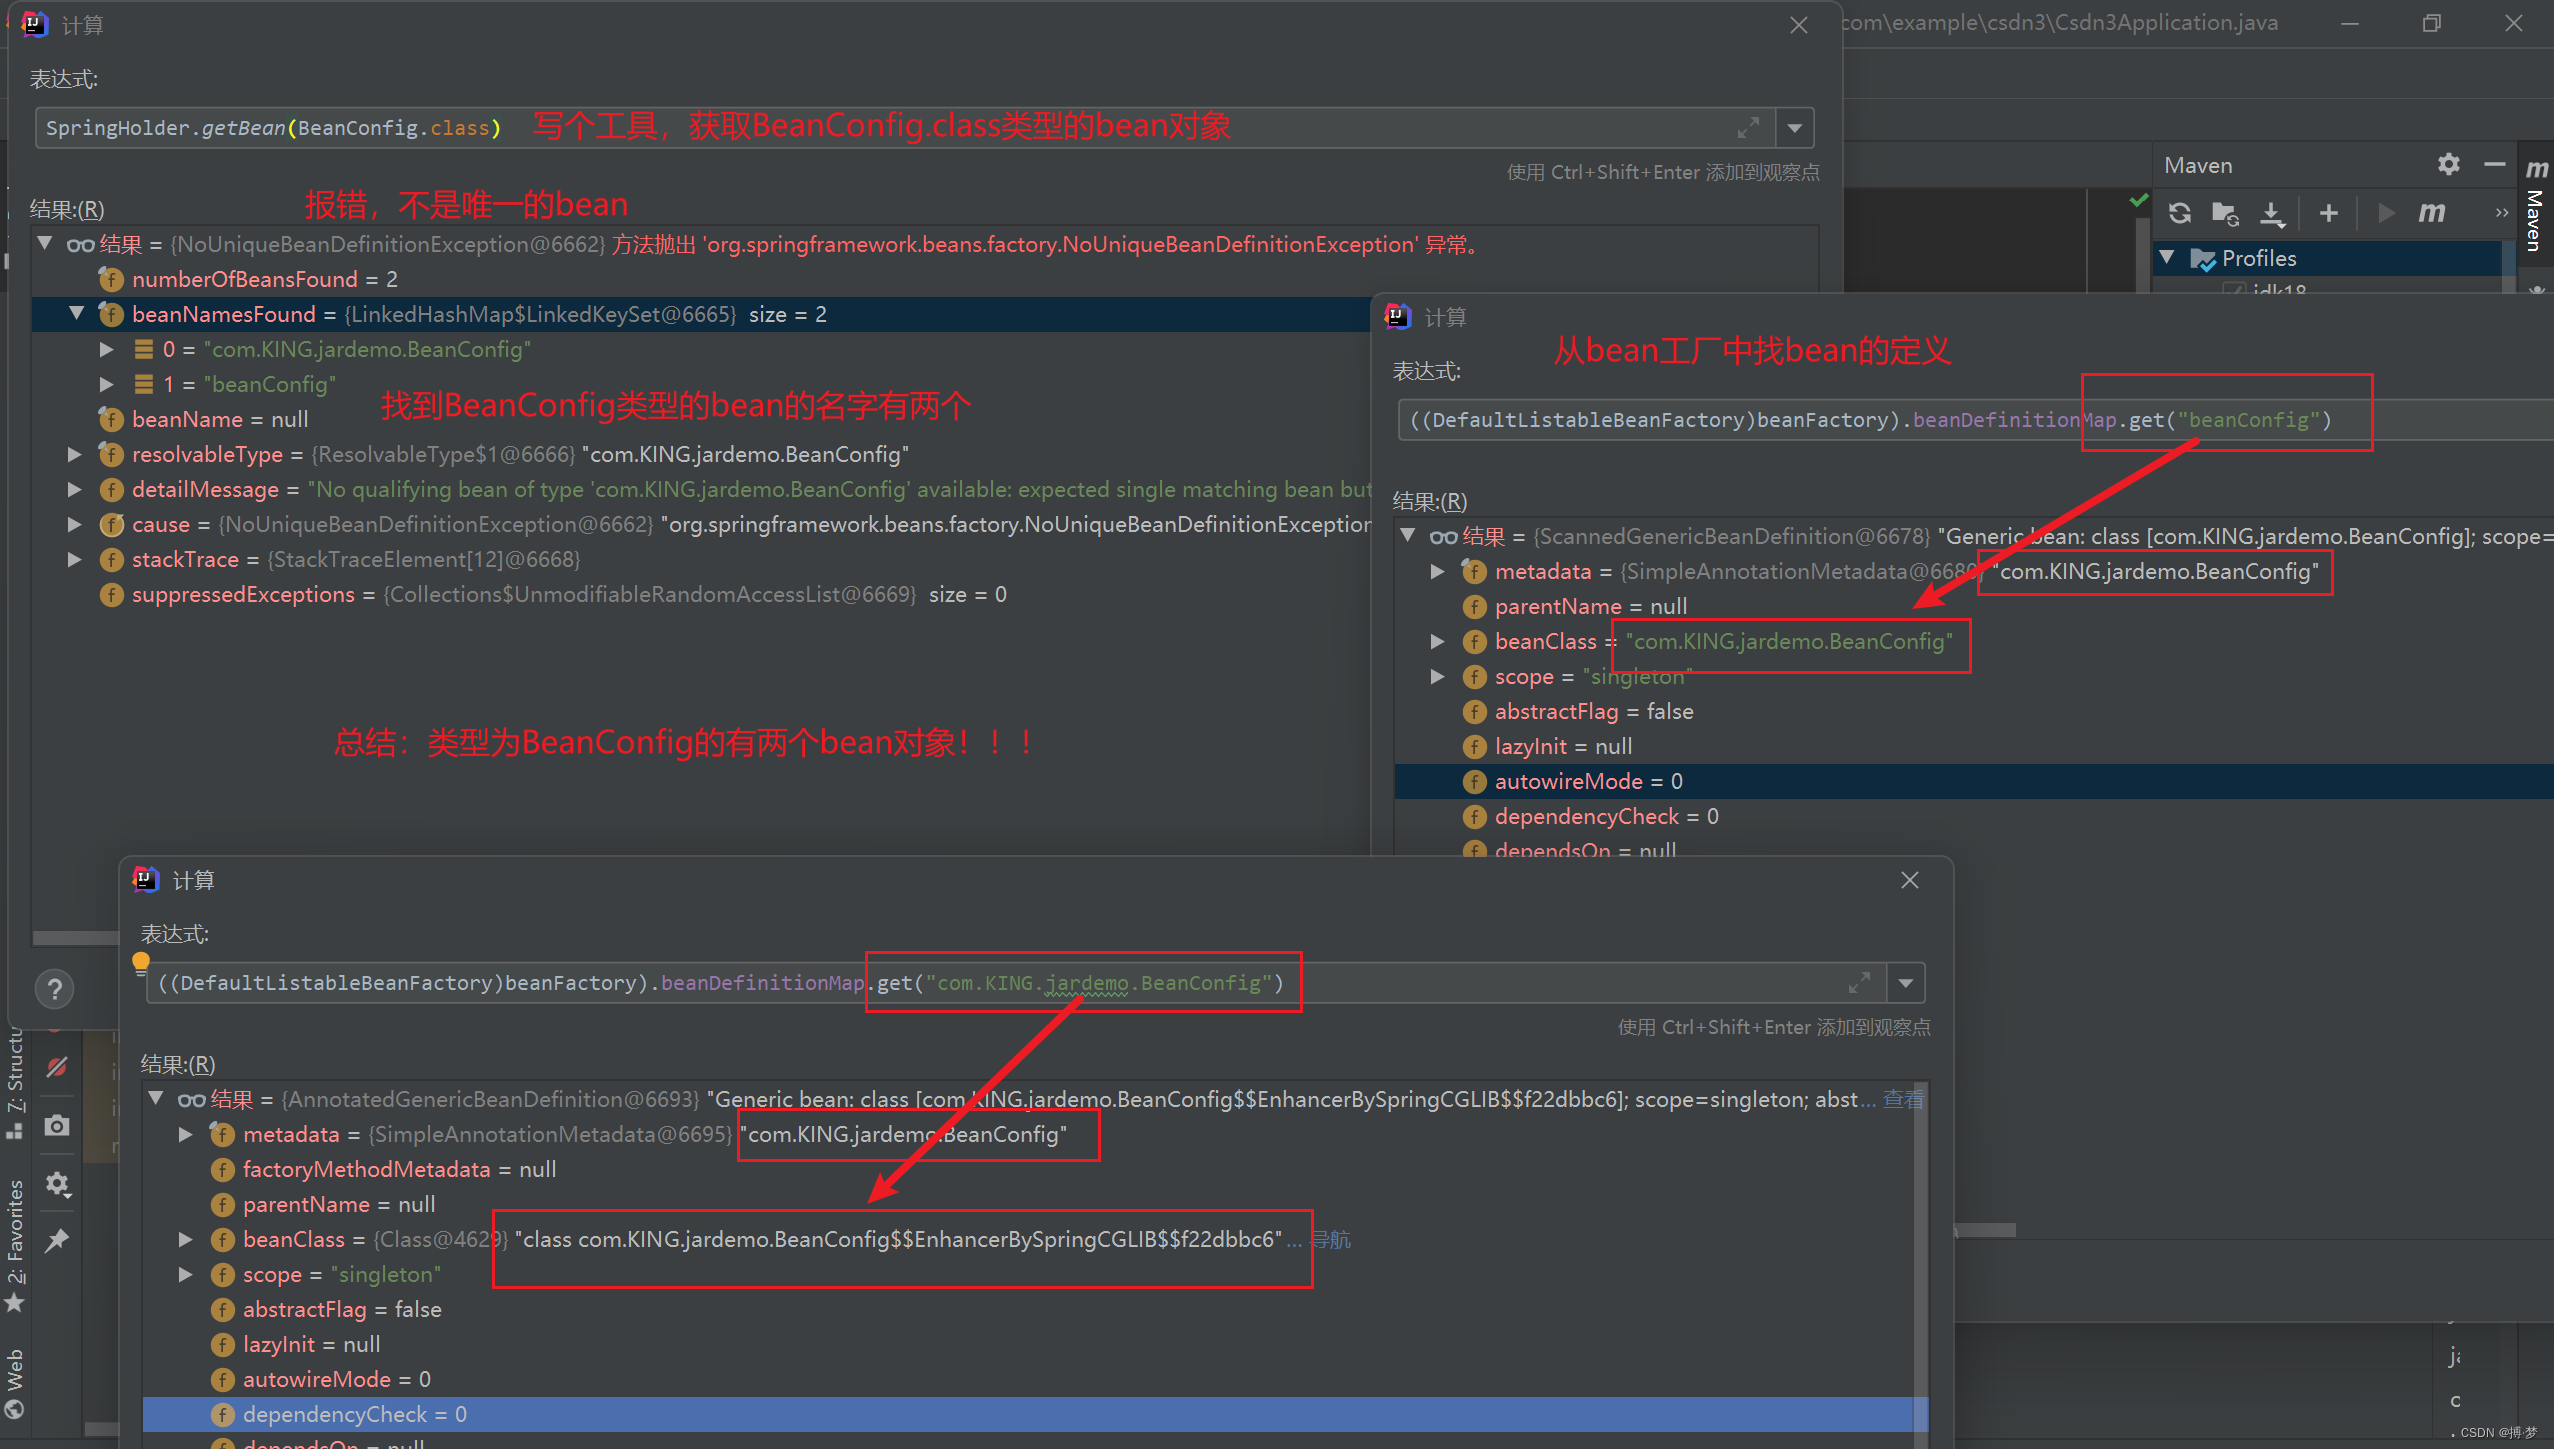Select the autowireMode = 0 row in middle dialog
Viewport: 2554px width, 1449px height.
1974,781
